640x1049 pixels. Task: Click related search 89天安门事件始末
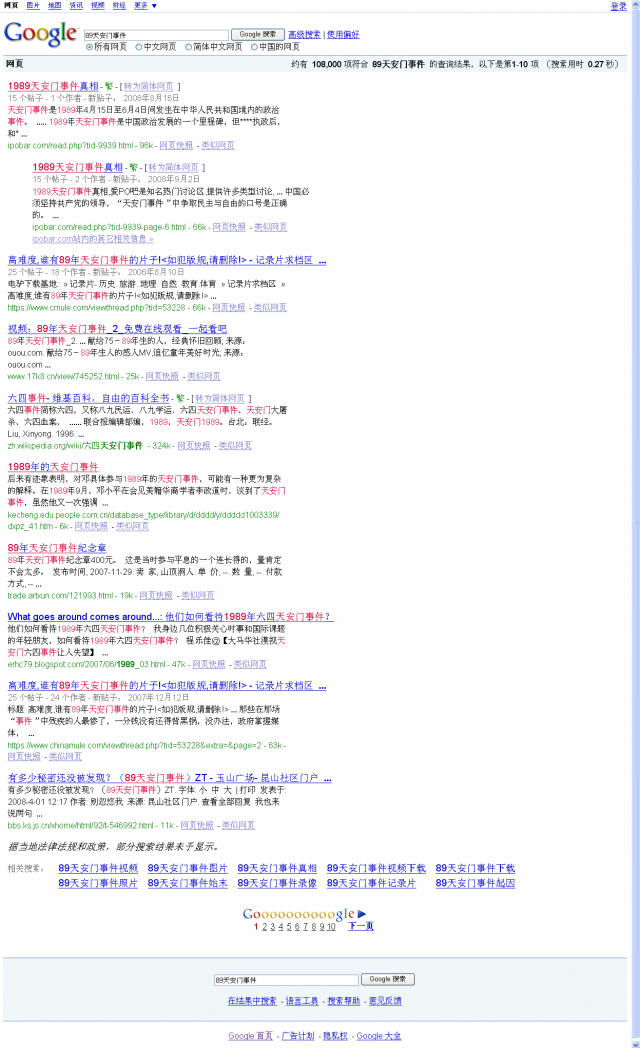point(187,883)
